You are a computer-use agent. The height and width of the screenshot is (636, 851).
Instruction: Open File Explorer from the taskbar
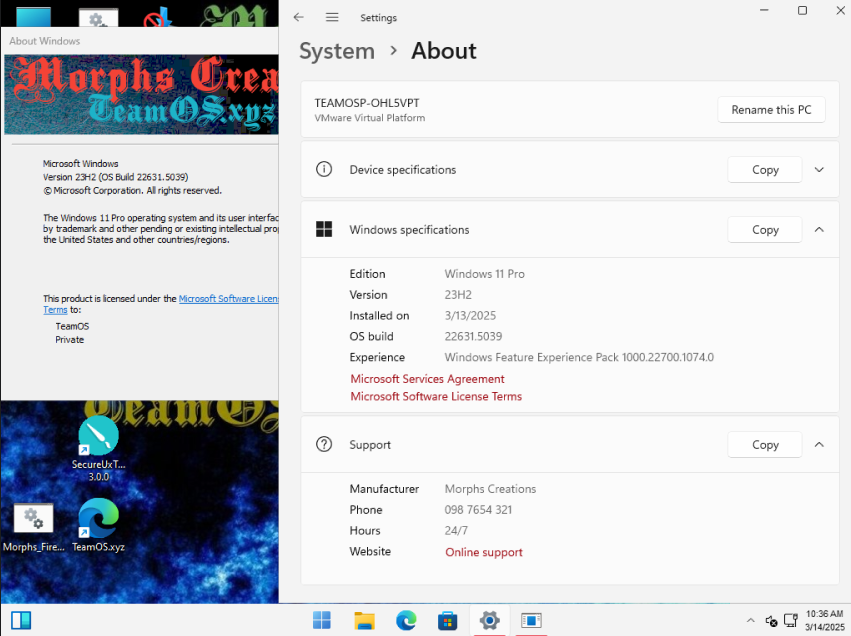tap(364, 620)
